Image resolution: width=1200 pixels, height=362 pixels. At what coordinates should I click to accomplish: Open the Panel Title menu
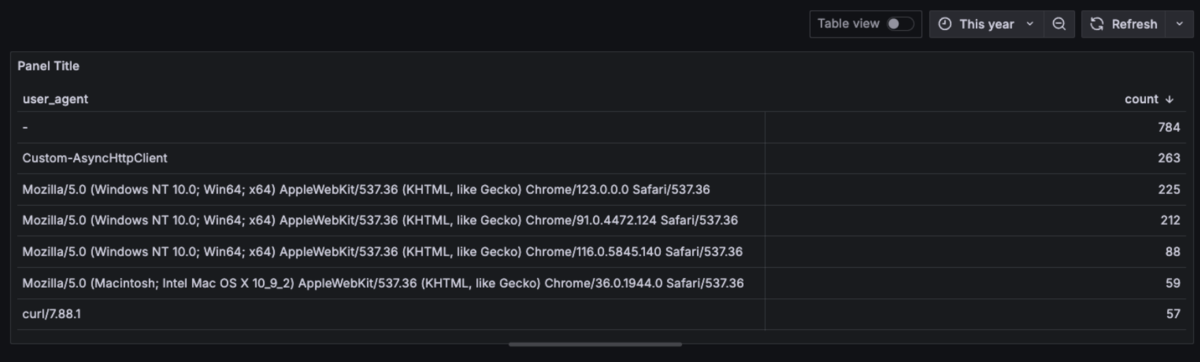click(x=48, y=66)
